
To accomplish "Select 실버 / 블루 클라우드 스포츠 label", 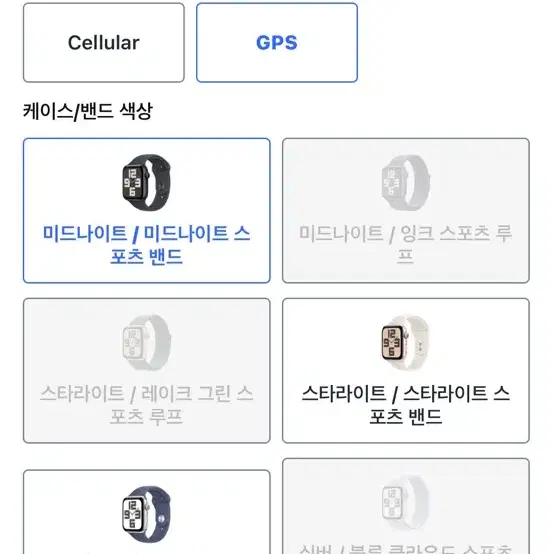I will coord(405,549).
